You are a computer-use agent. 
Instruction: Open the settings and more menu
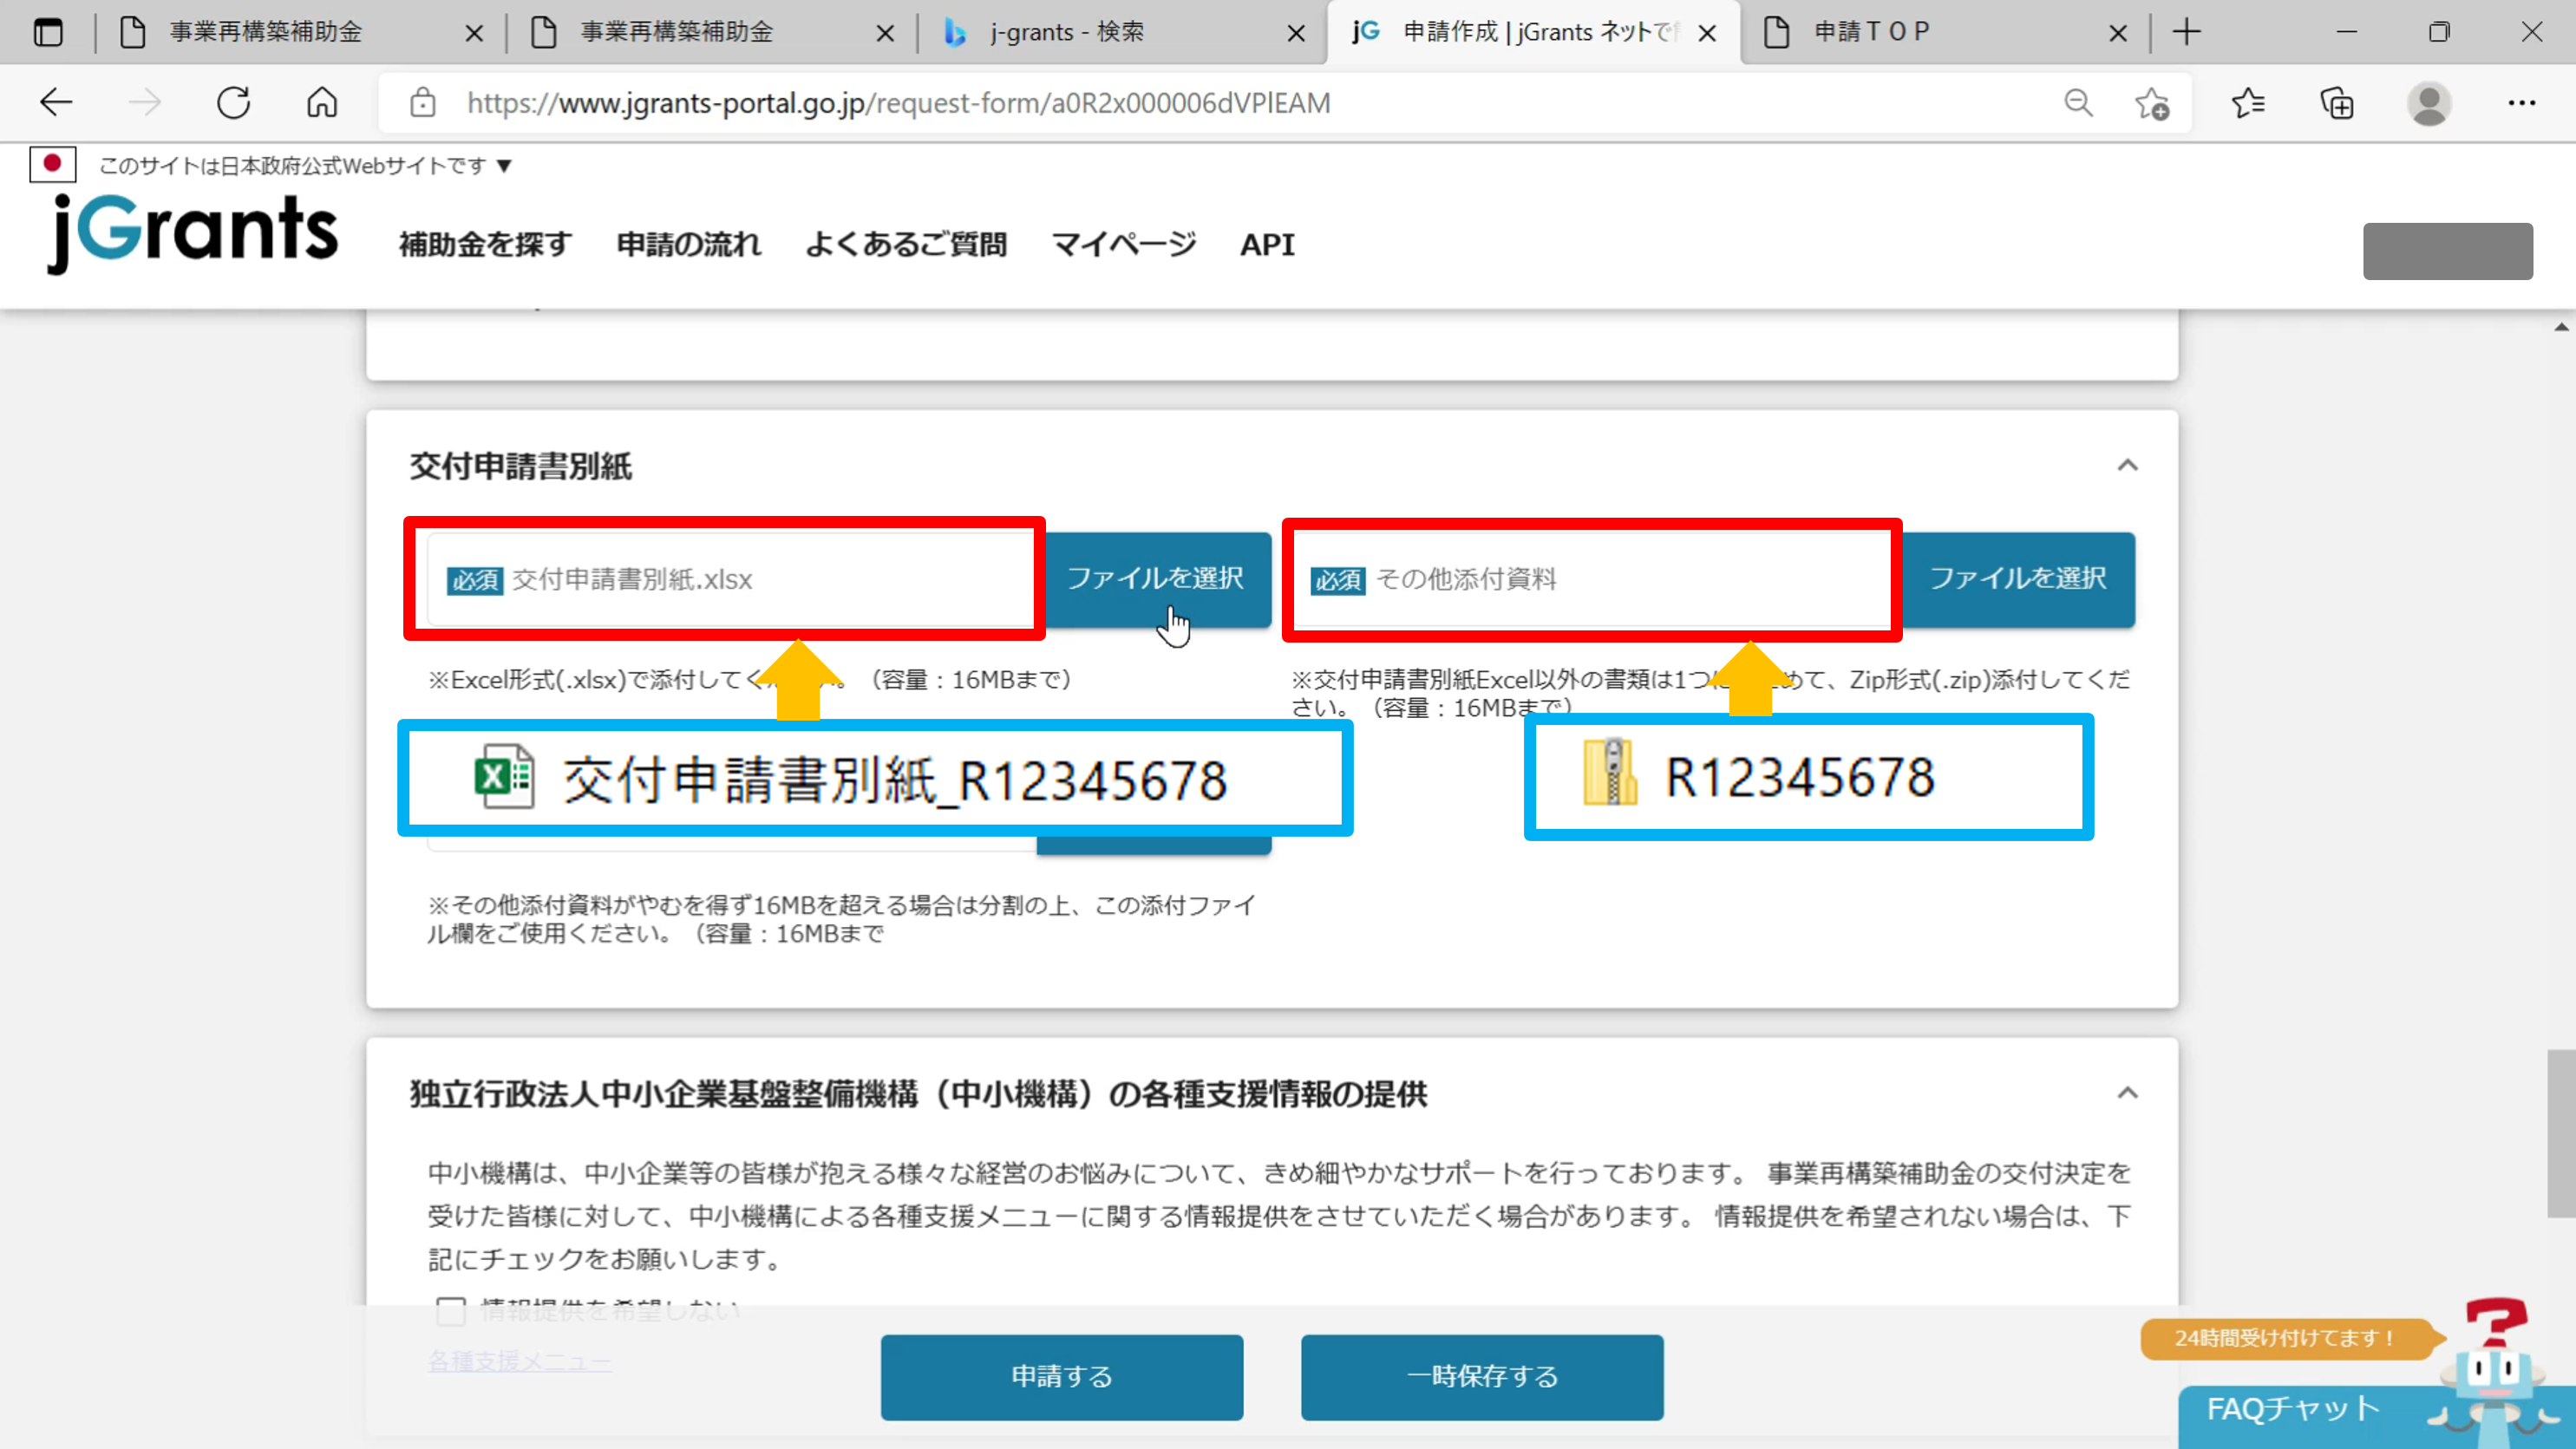coord(2521,102)
